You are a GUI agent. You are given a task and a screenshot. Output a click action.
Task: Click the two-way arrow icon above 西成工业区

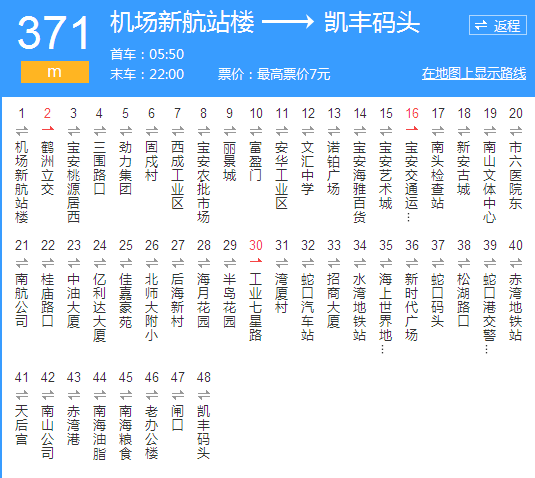178,131
